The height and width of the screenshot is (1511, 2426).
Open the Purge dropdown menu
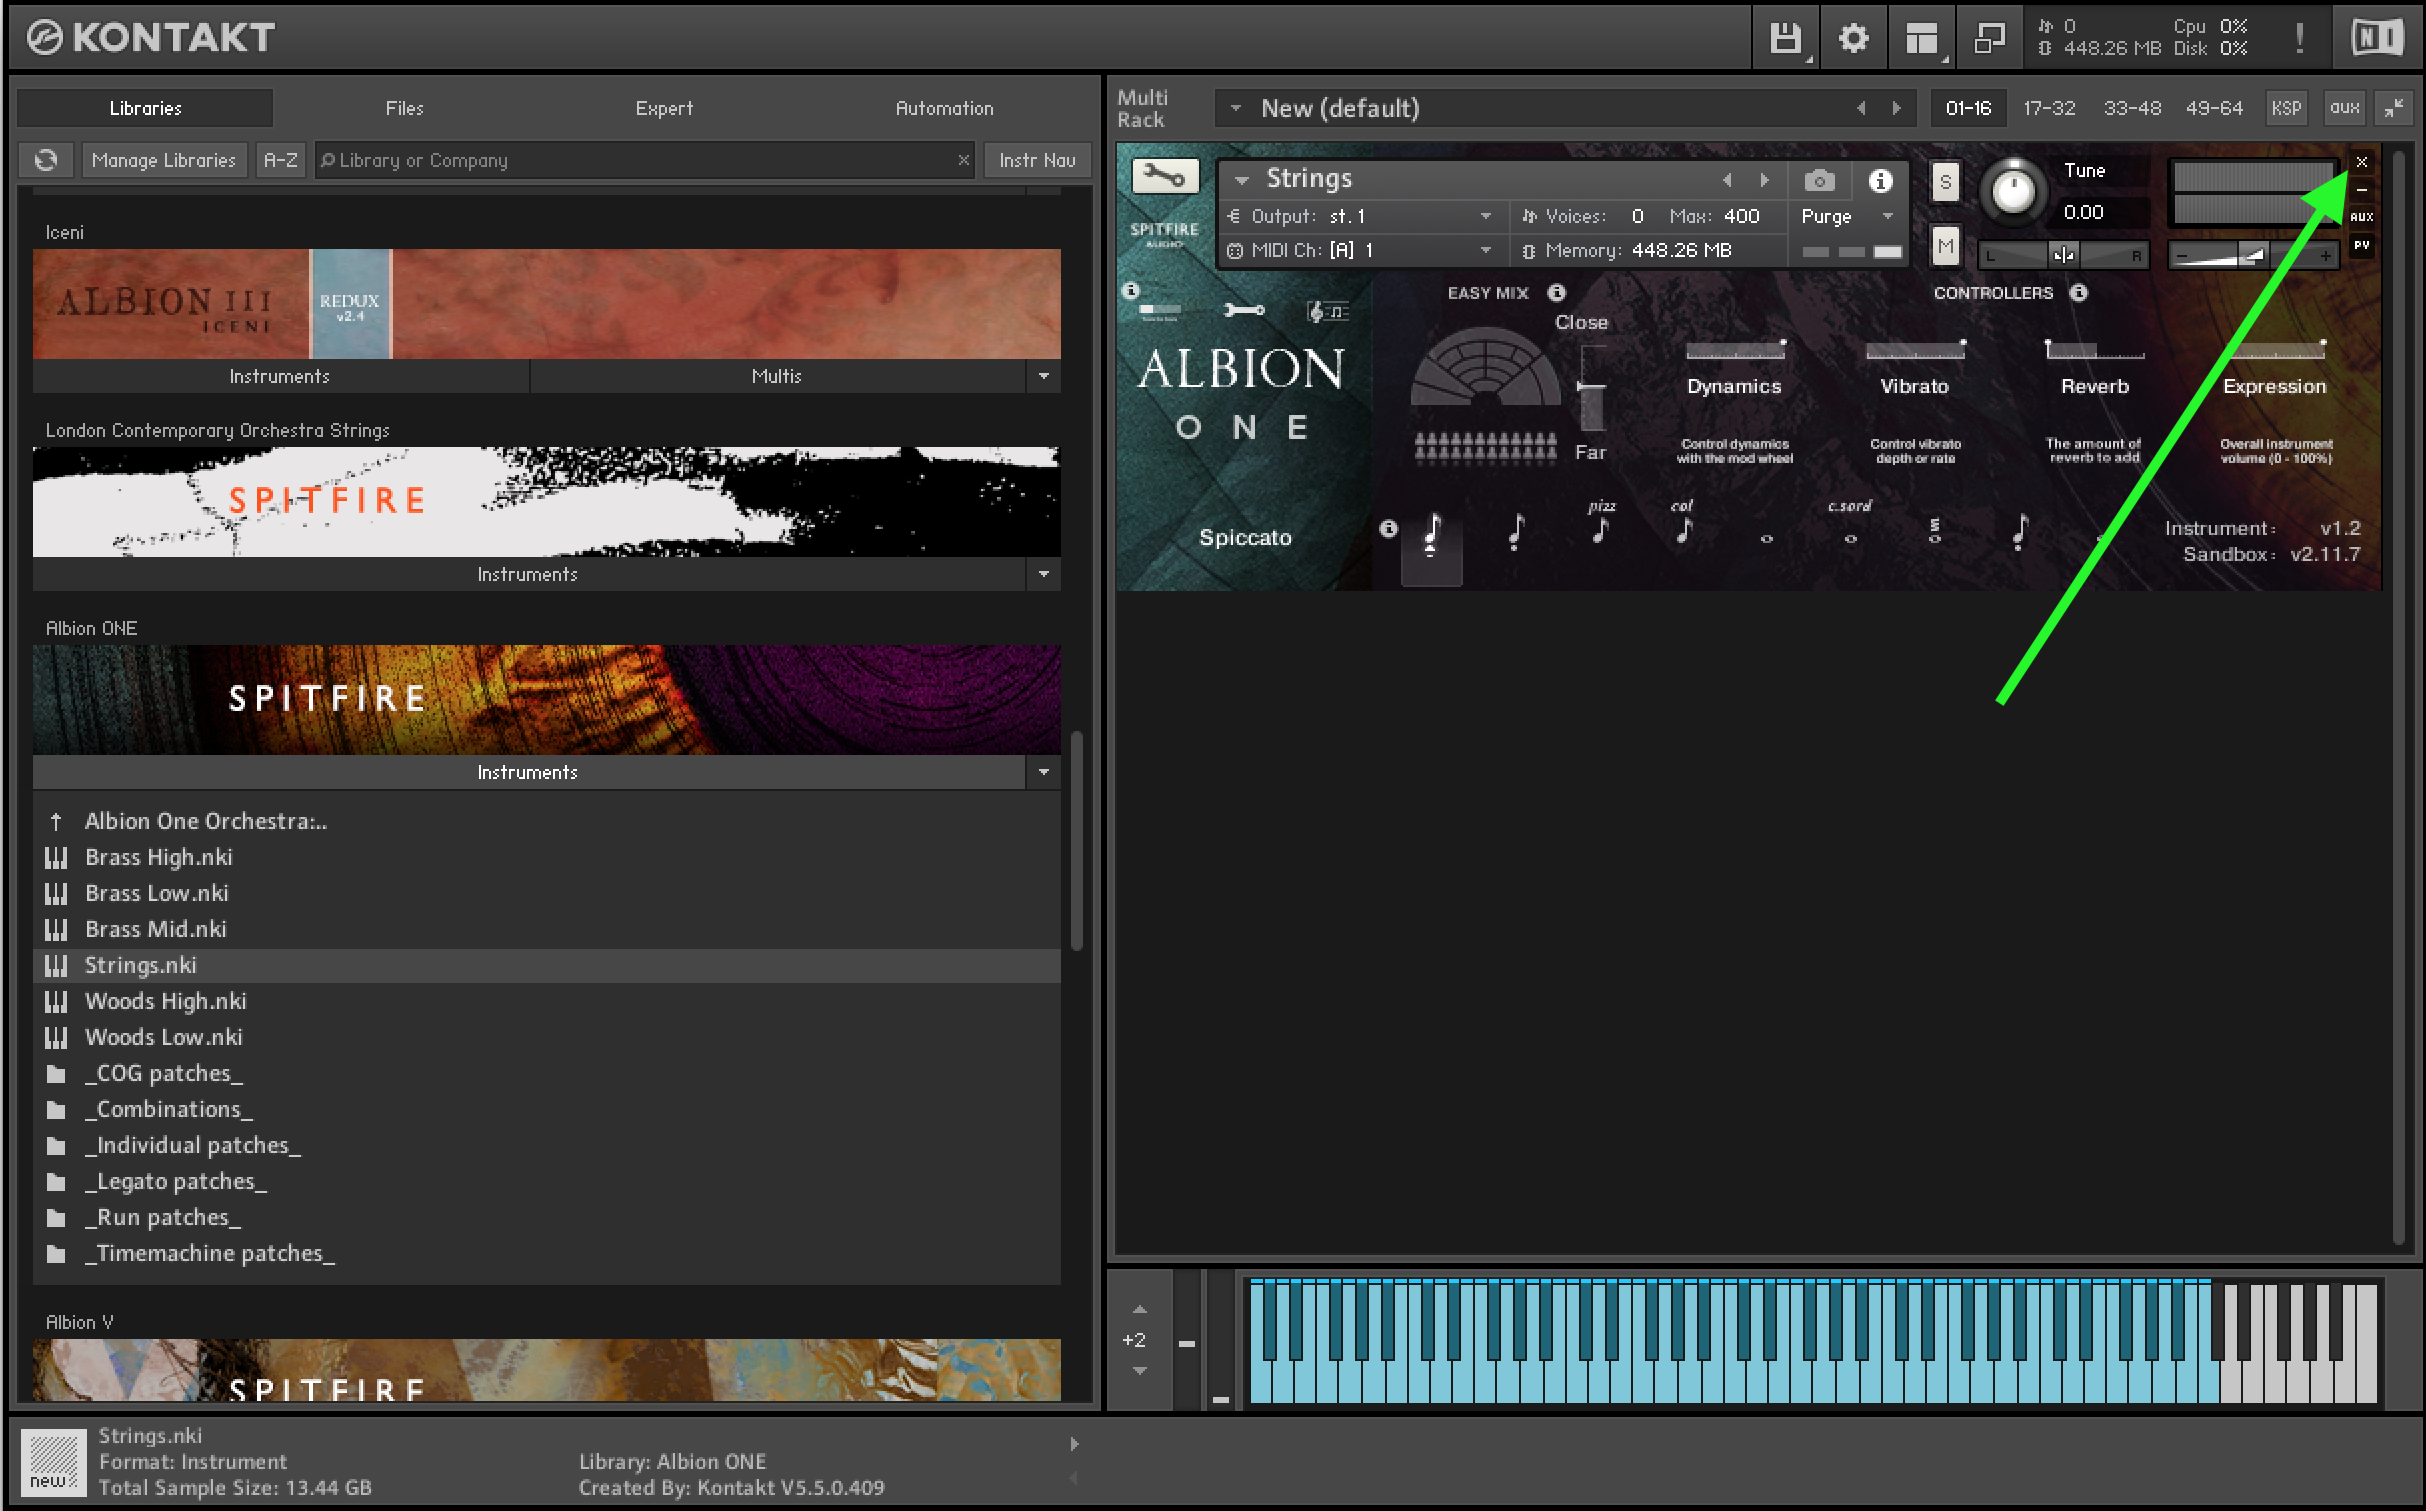[1887, 216]
